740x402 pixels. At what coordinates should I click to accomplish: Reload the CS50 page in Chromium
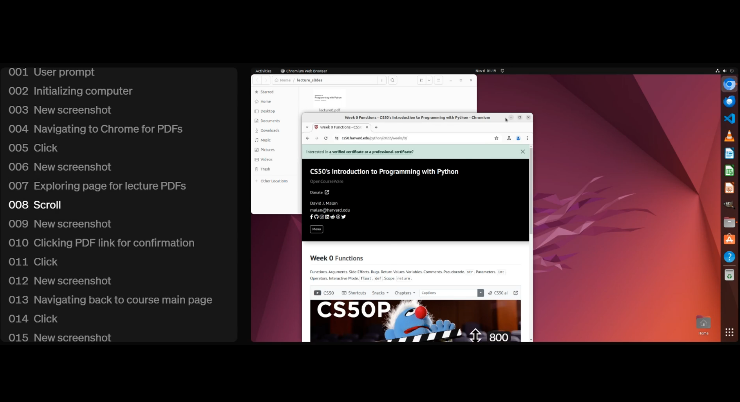[x=327, y=138]
